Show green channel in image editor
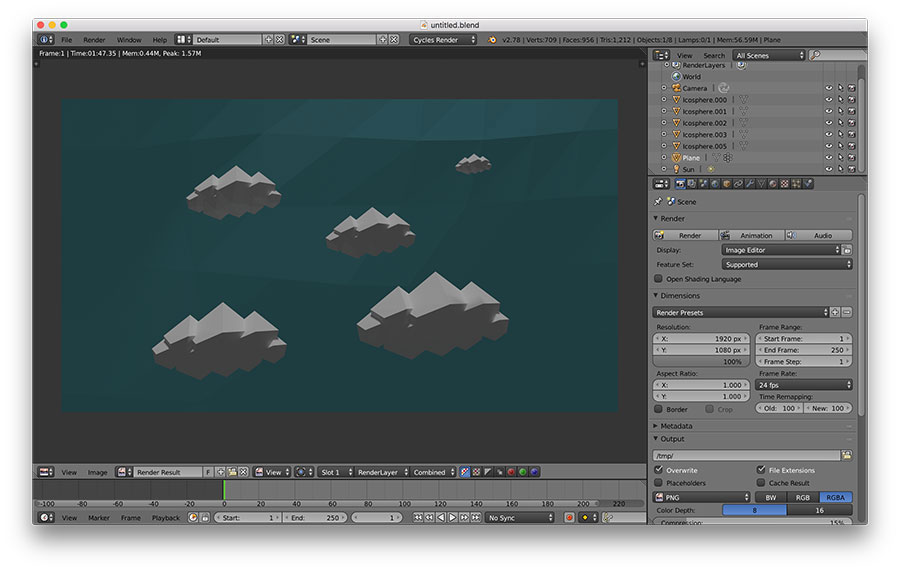This screenshot has width=900, height=571. (522, 472)
